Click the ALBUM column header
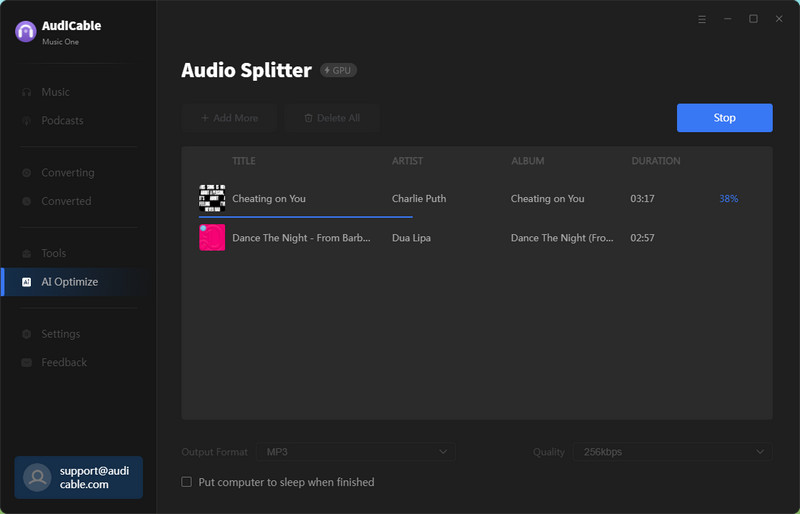The image size is (800, 514). tap(528, 161)
